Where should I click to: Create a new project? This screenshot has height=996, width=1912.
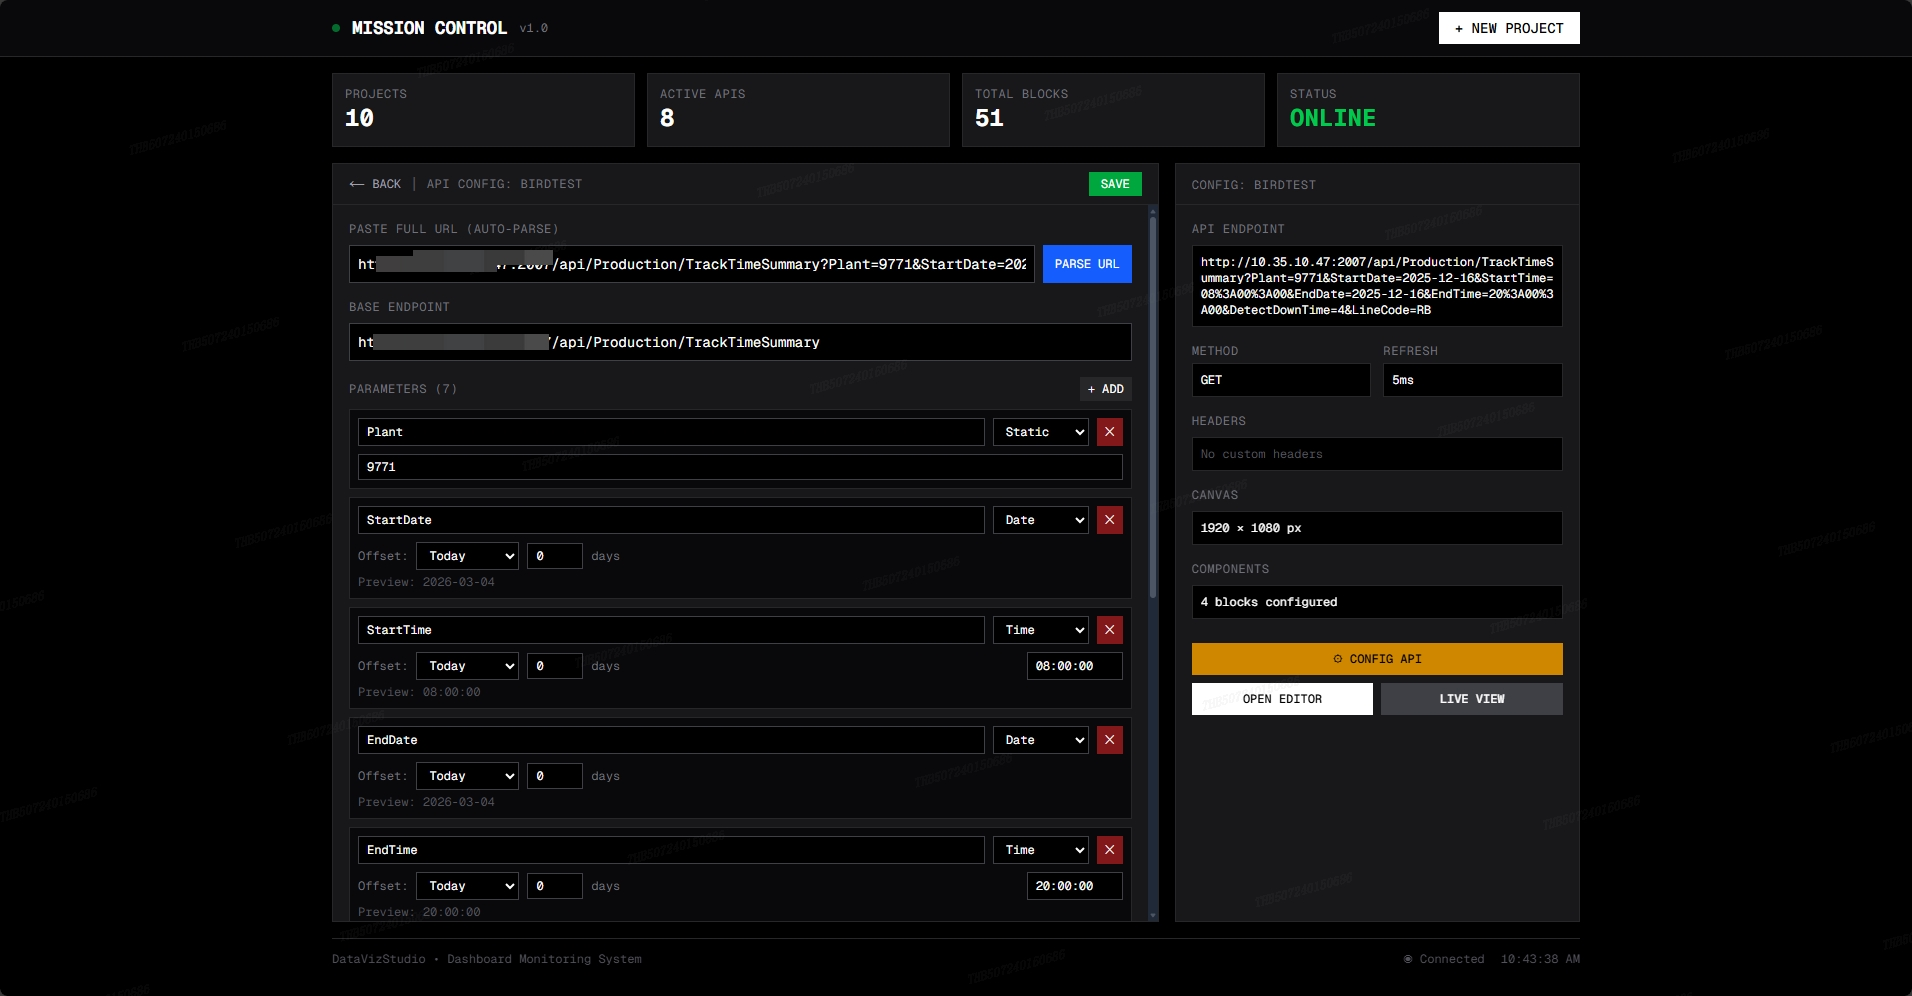coord(1509,28)
